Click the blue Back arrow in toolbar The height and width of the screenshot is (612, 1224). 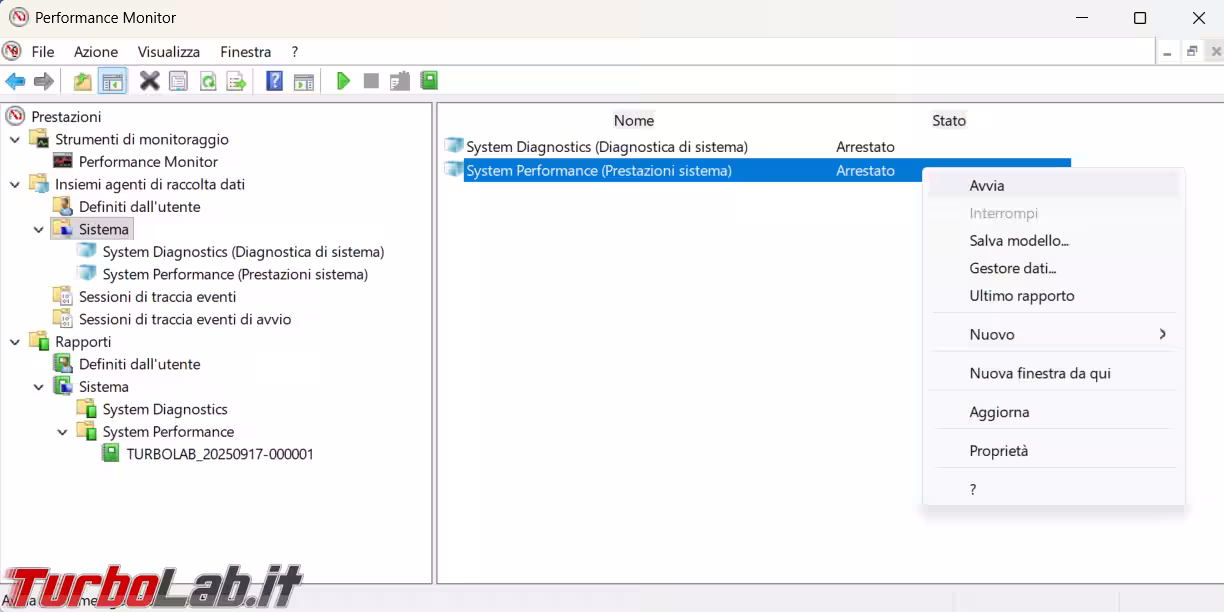coord(15,81)
